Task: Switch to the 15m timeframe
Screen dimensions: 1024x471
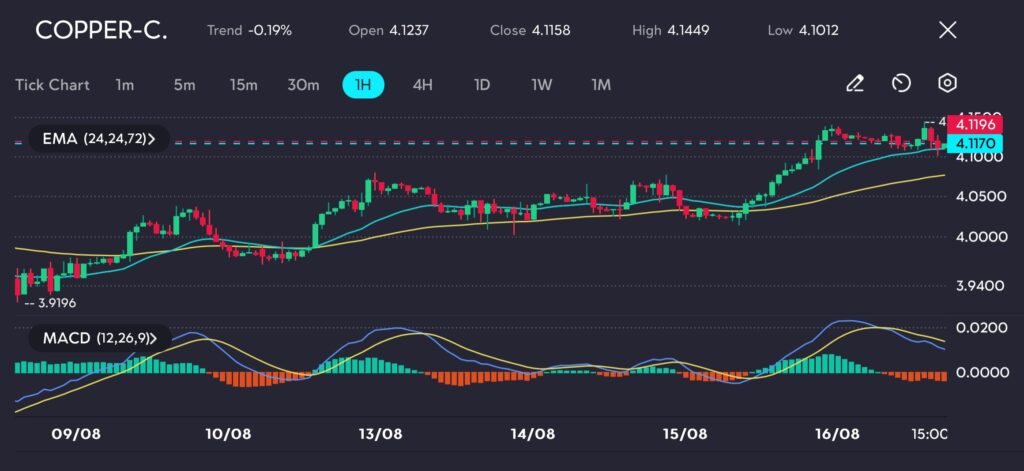Action: point(243,85)
